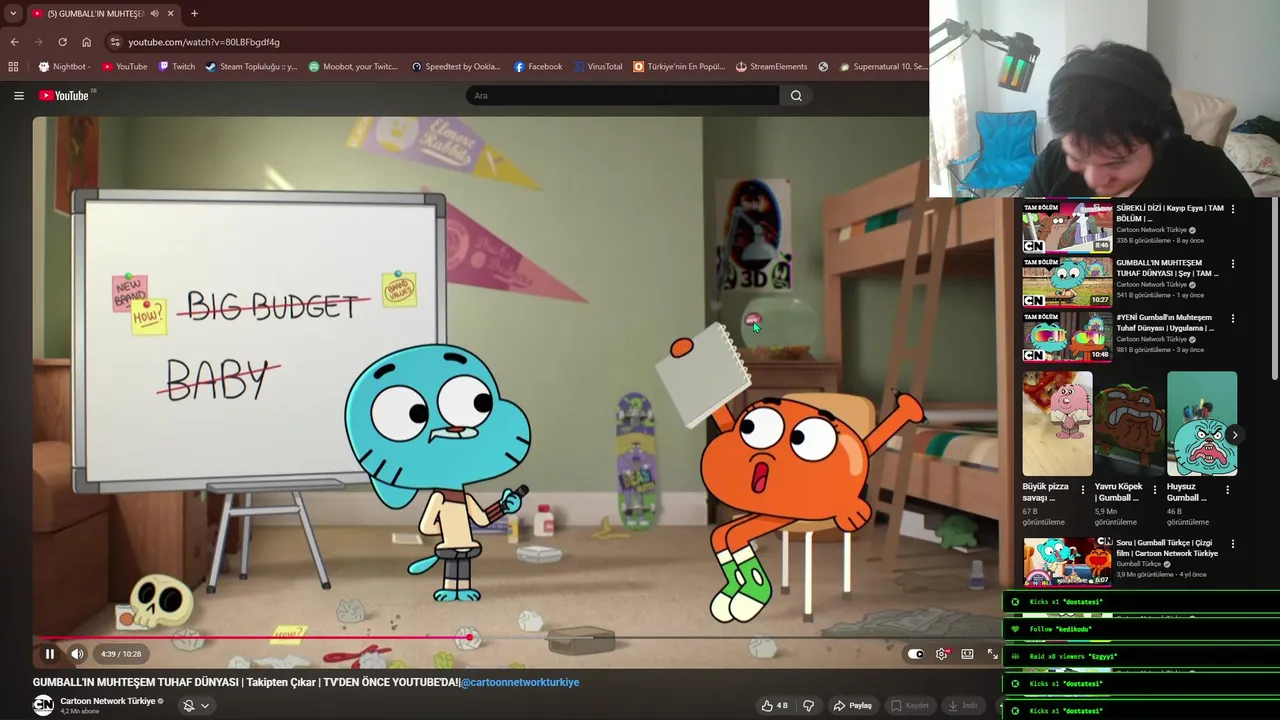Screen dimensions: 1280x720
Task: Mute the video volume speaker icon
Action: pos(77,654)
